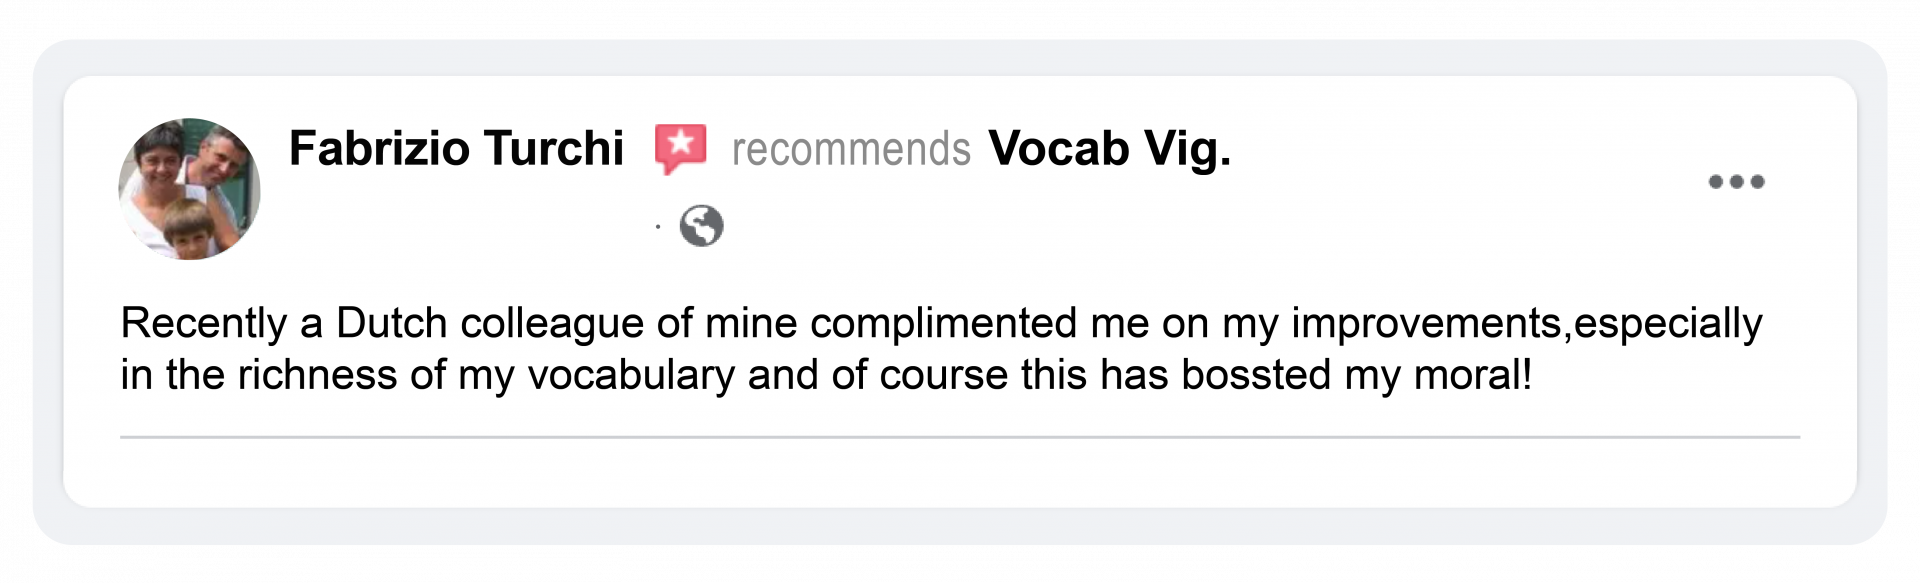Click the horizontal divider below the review
The height and width of the screenshot is (583, 1920).
(960, 437)
